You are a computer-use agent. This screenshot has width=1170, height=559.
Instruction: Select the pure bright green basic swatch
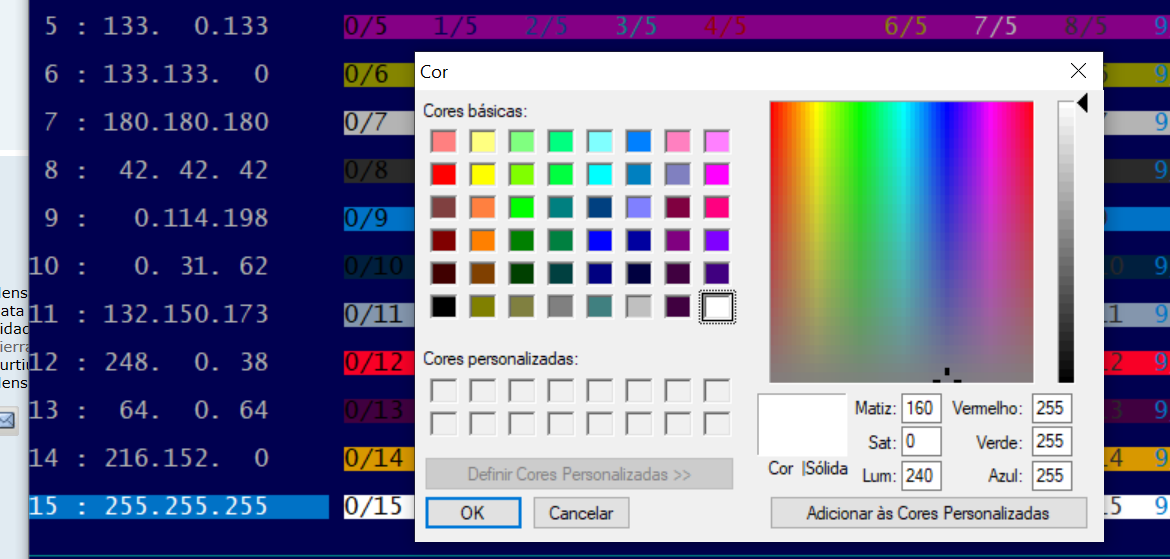point(522,207)
